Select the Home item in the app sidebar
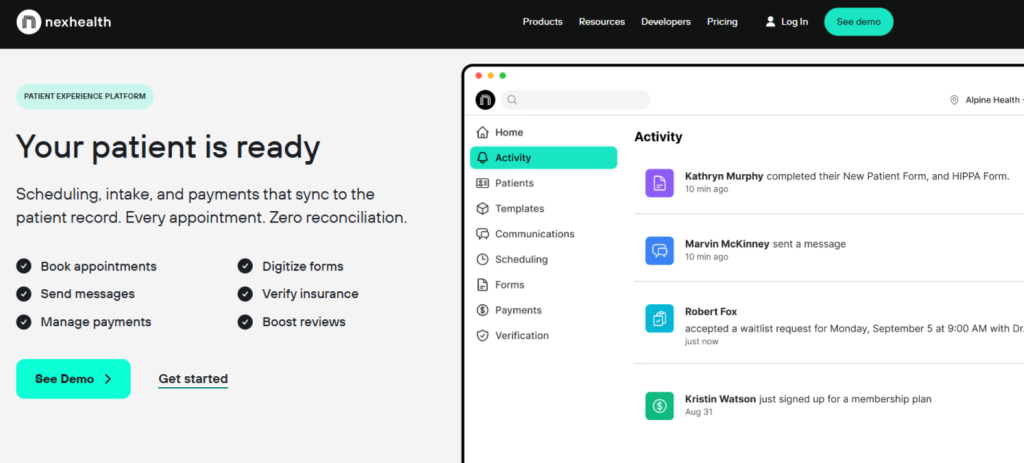The height and width of the screenshot is (463, 1024). click(x=543, y=133)
